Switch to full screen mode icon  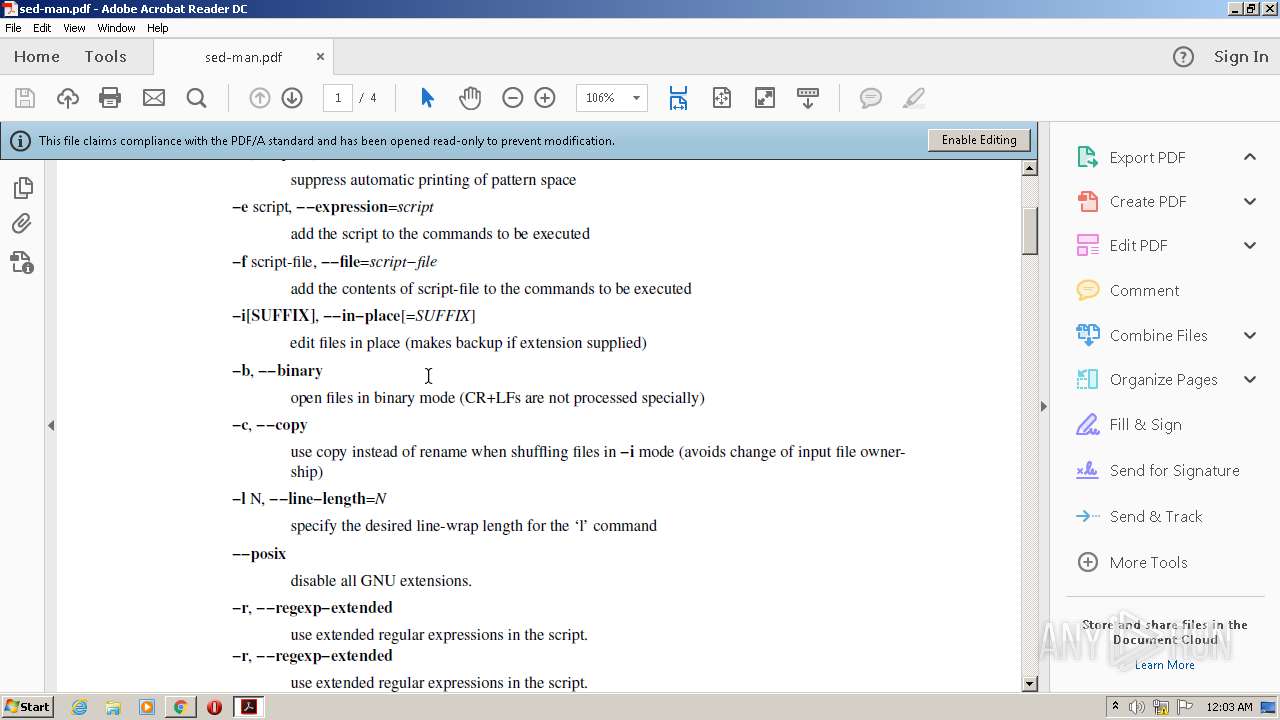(765, 98)
